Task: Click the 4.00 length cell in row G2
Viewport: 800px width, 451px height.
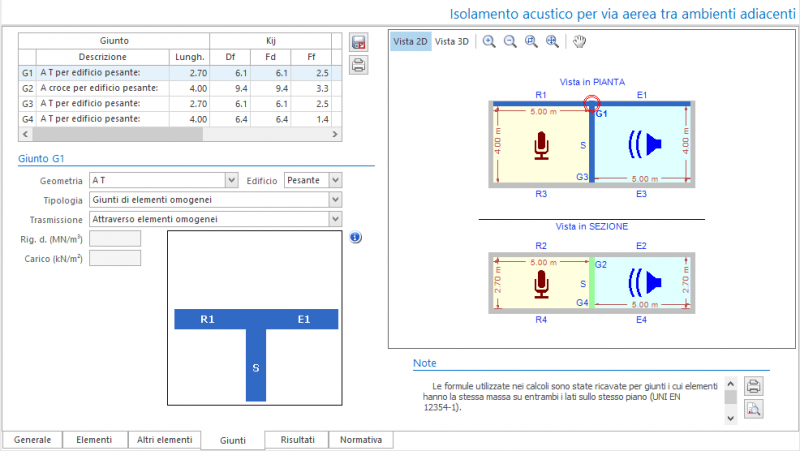Action: [x=189, y=88]
